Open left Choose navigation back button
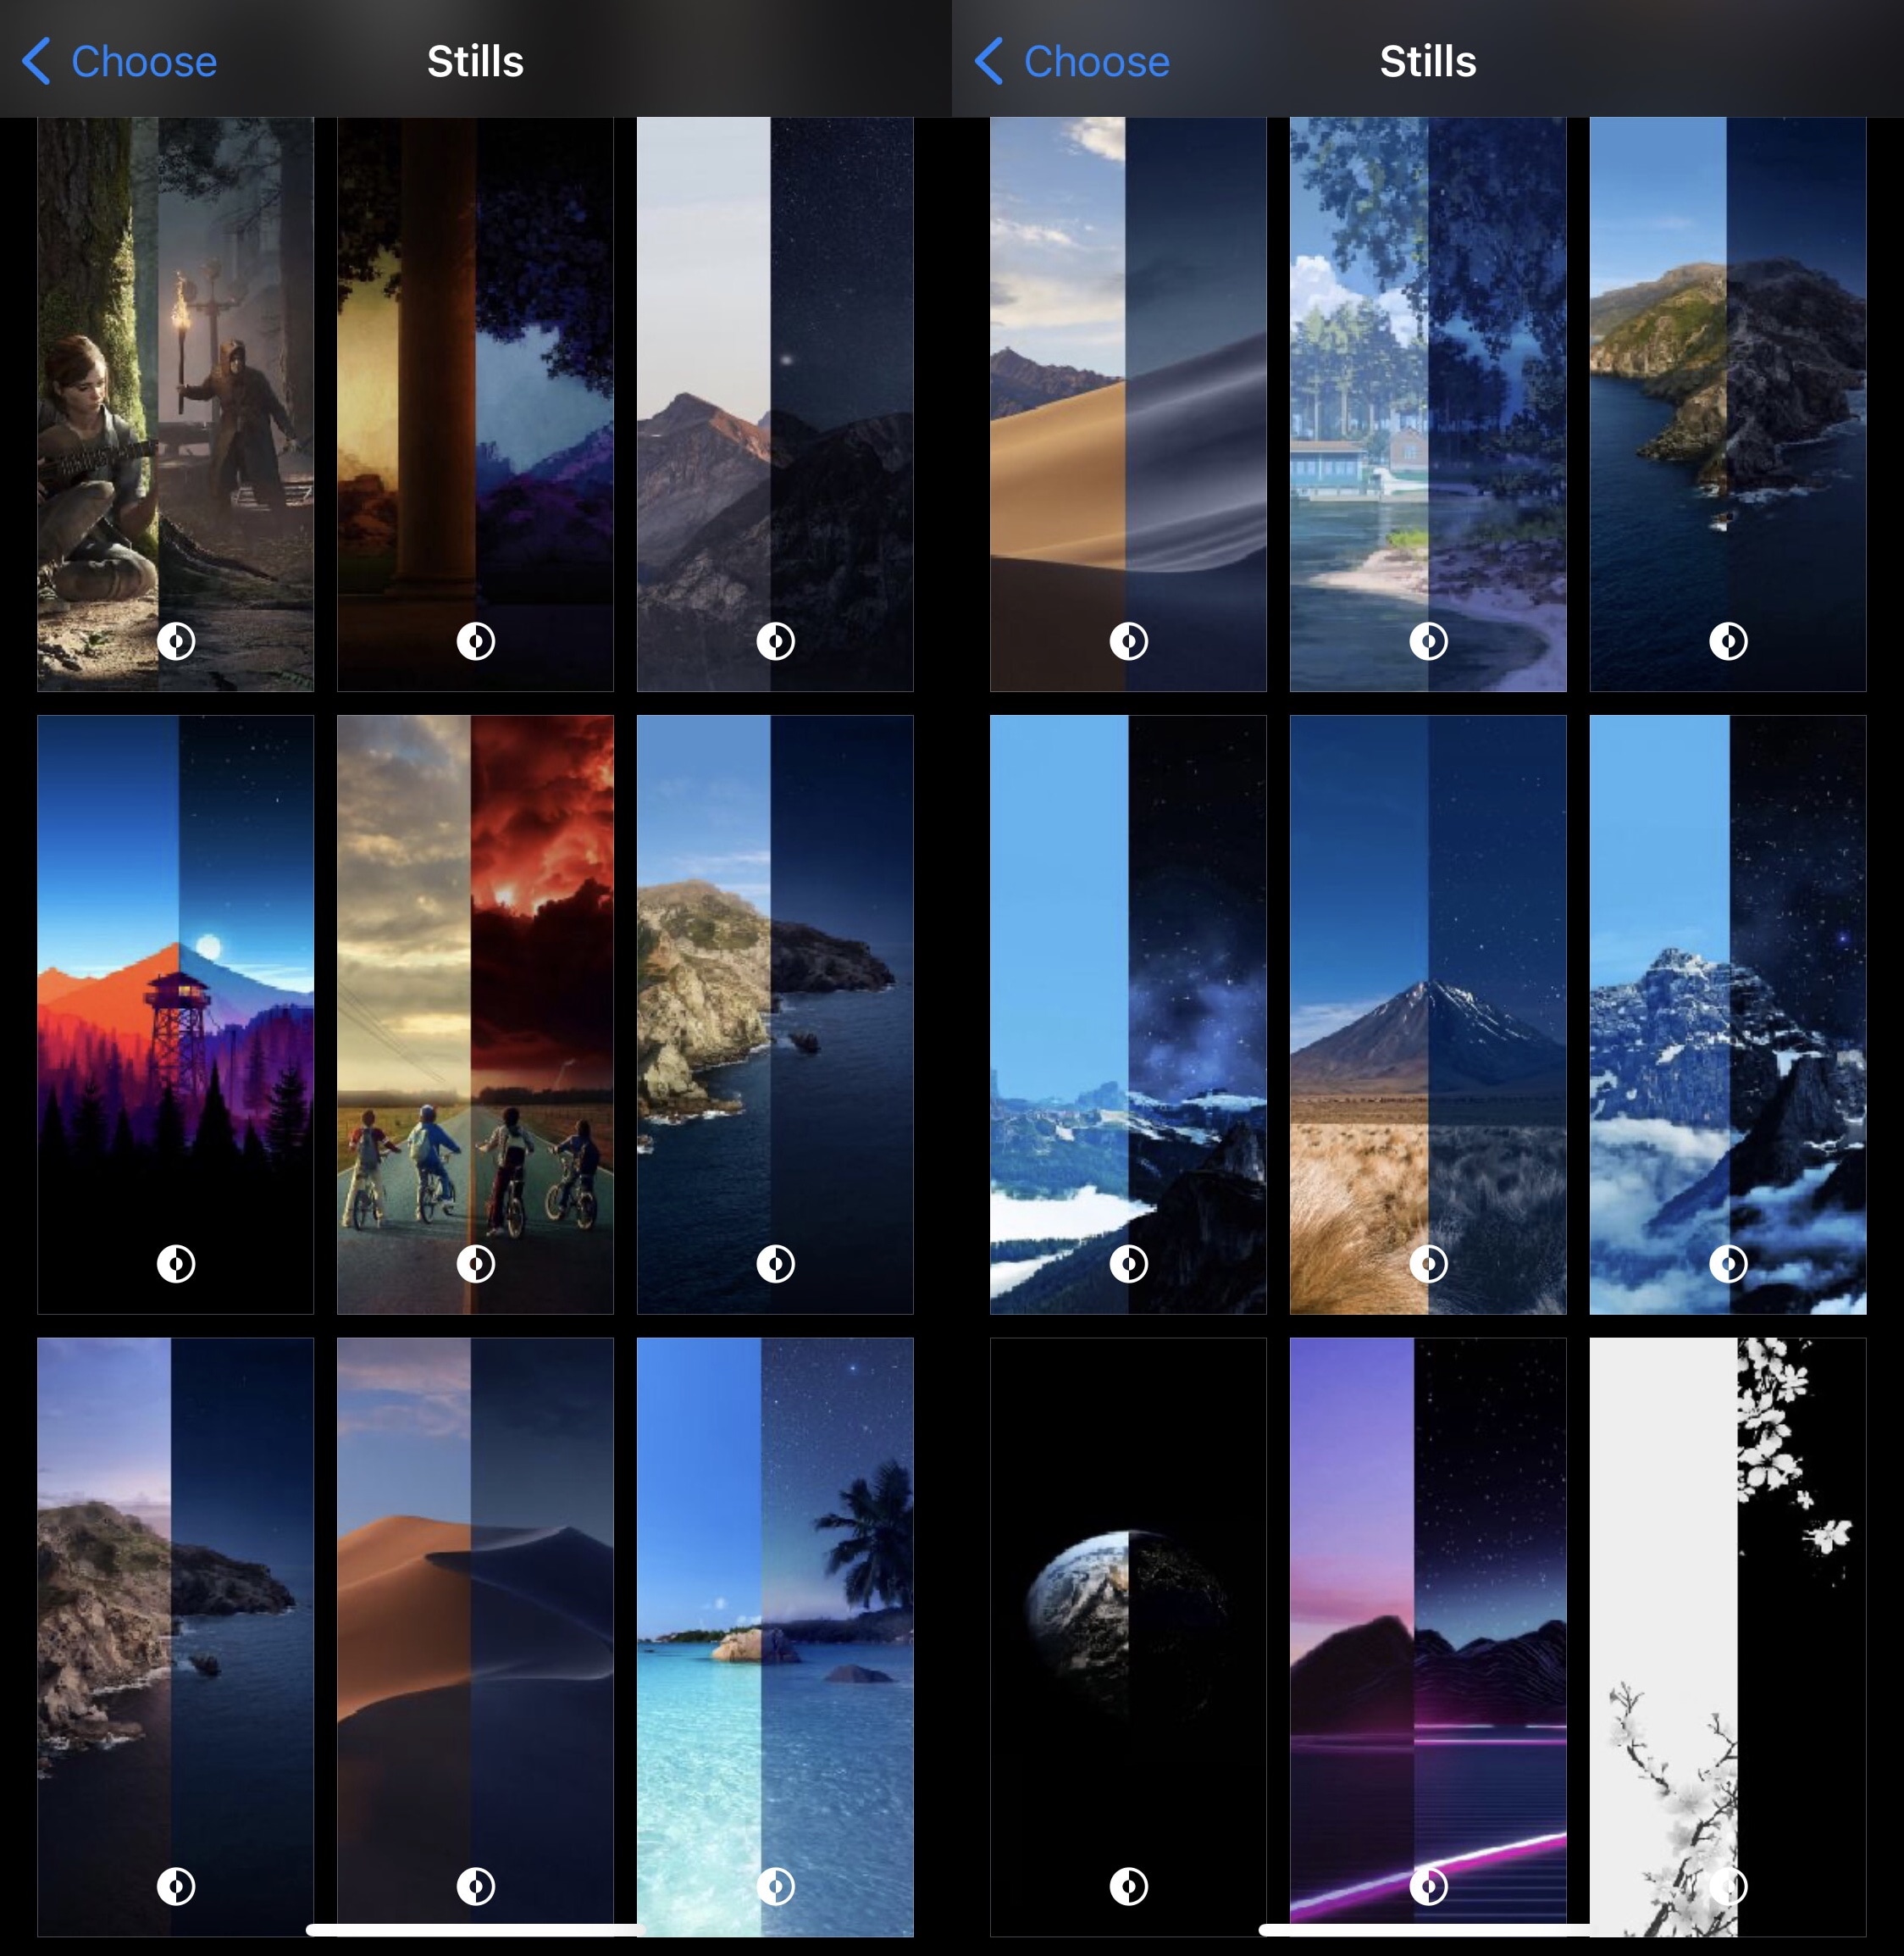Viewport: 1904px width, 1956px height. (x=117, y=59)
